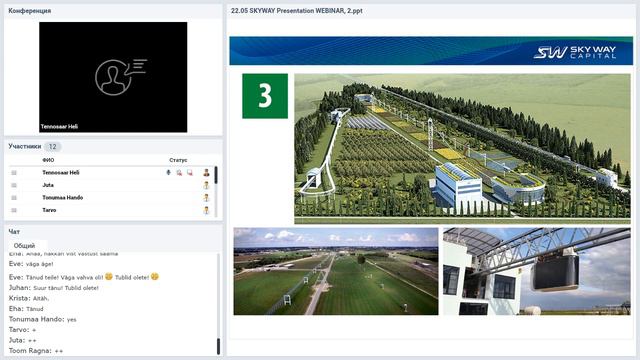Select participant name Tennosaar Heli in list

coord(61,173)
